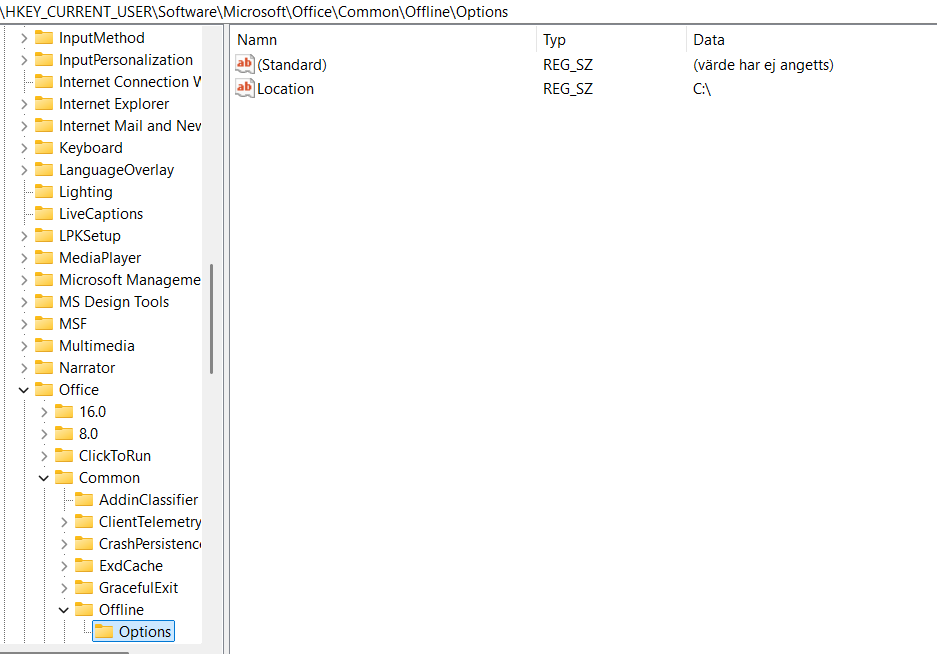Expand the Narrator key

point(24,368)
